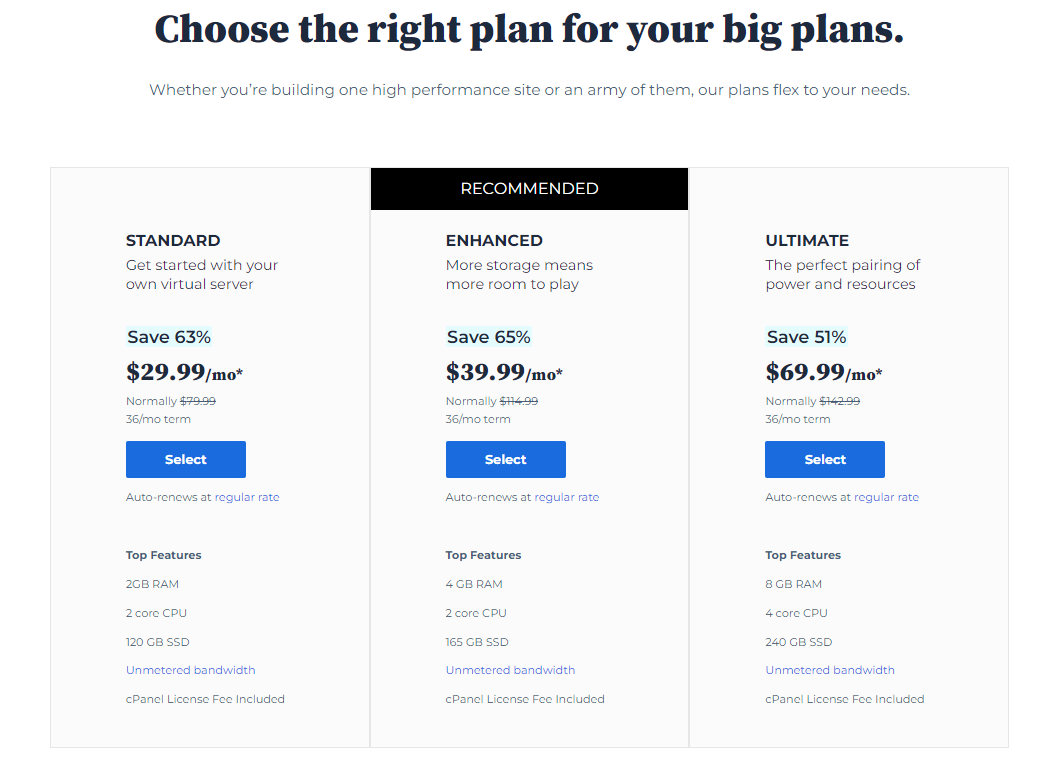Click Unmetered bandwidth link in Enhanced features
This screenshot has height=776, width=1060.
click(x=510, y=671)
